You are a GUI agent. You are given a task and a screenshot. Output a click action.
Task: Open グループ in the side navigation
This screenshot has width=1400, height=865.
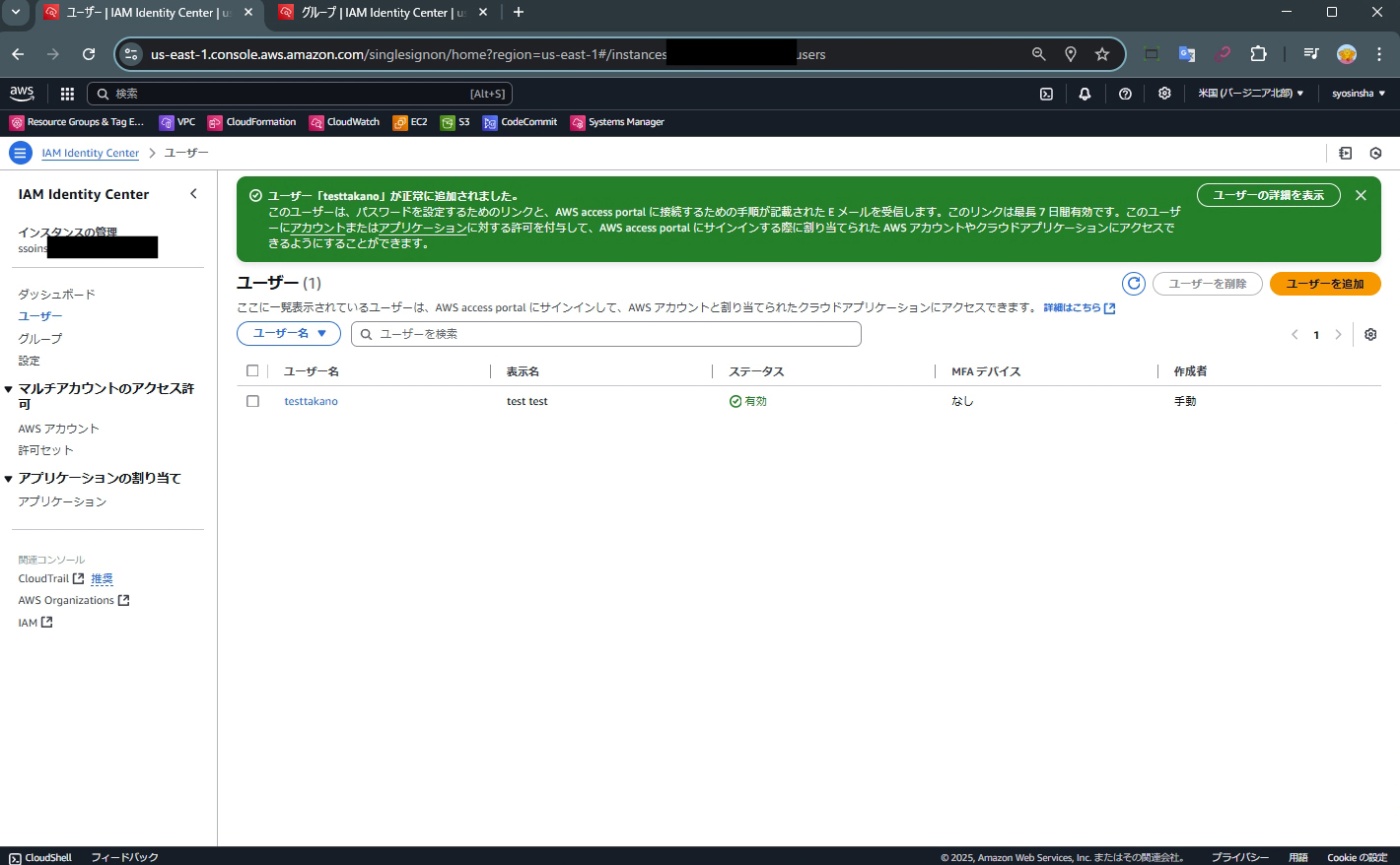pyautogui.click(x=40, y=338)
